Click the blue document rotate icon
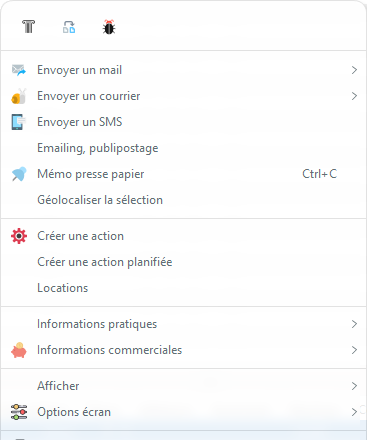 69,27
